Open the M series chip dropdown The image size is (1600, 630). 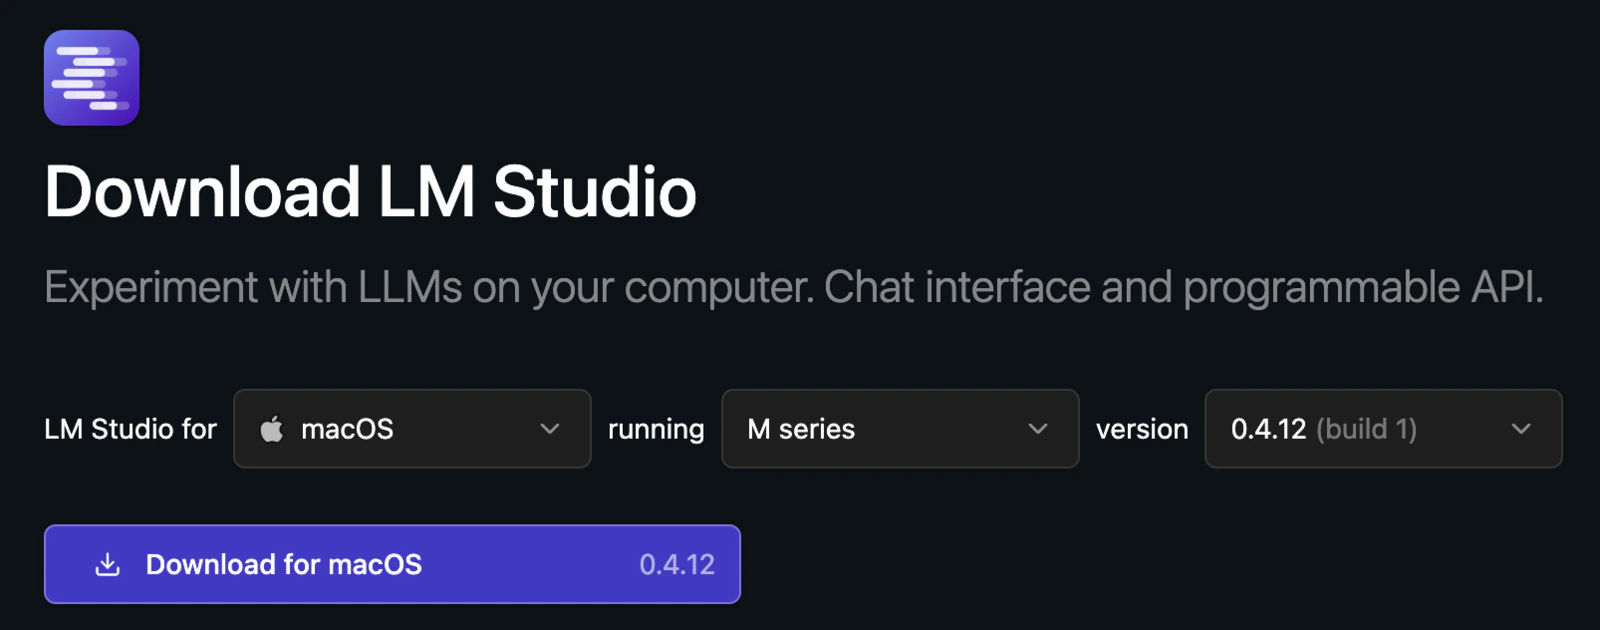pos(899,429)
